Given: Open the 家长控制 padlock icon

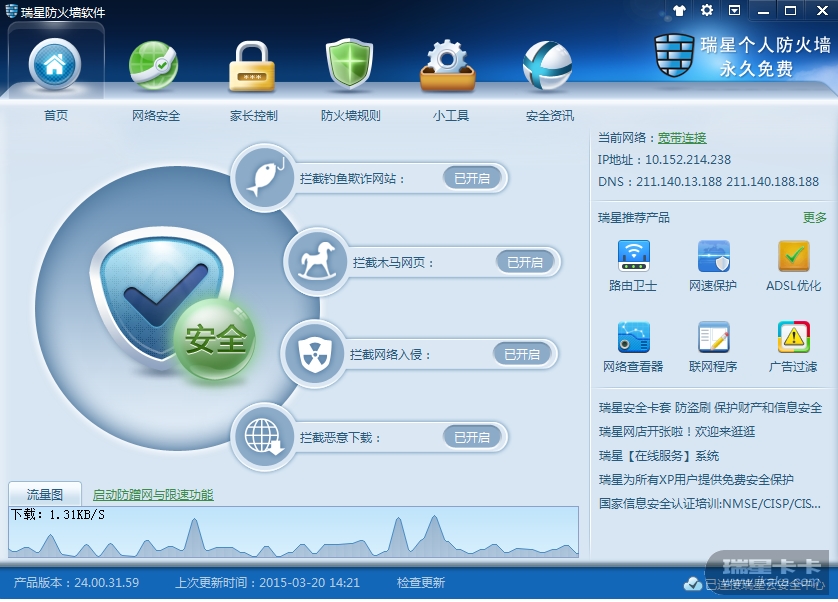Looking at the screenshot, I should point(252,66).
